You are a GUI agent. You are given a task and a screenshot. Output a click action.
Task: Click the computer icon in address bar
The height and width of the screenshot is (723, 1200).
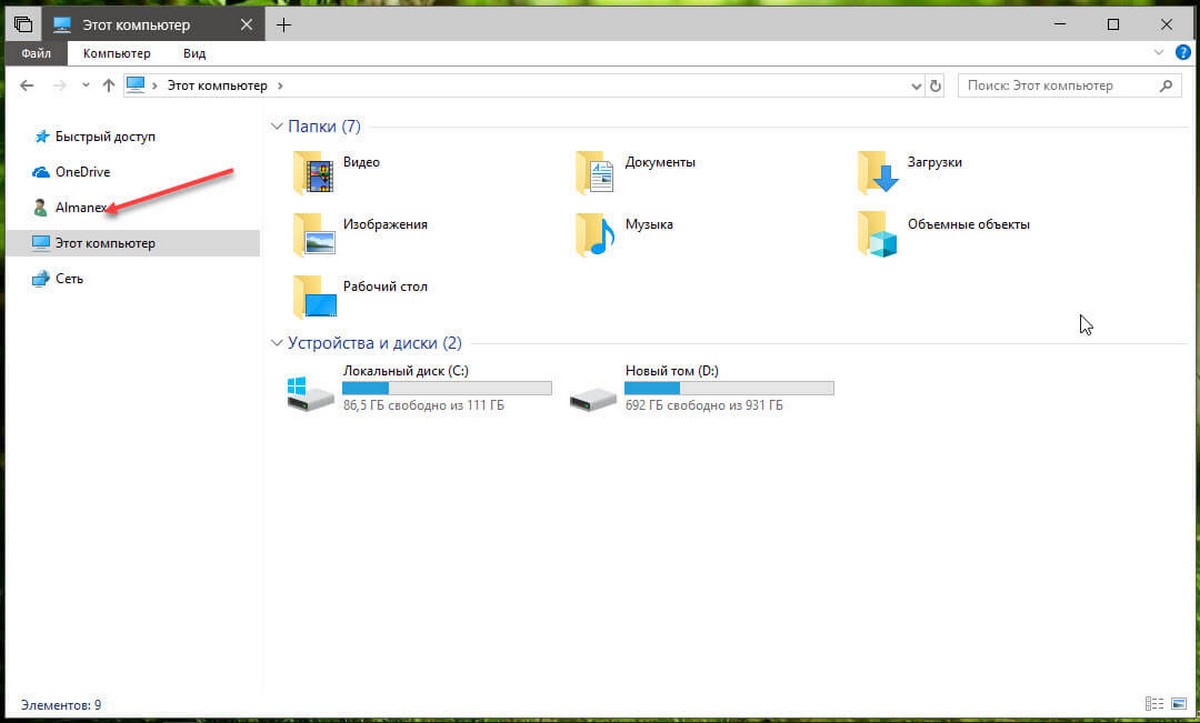tap(136, 86)
